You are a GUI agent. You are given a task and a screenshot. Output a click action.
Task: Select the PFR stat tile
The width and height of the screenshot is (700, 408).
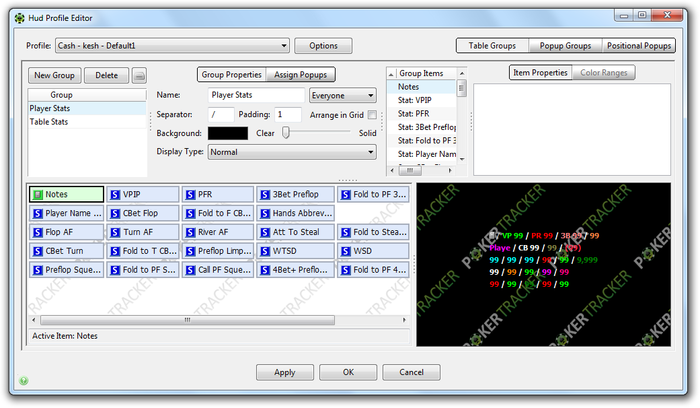coord(218,194)
